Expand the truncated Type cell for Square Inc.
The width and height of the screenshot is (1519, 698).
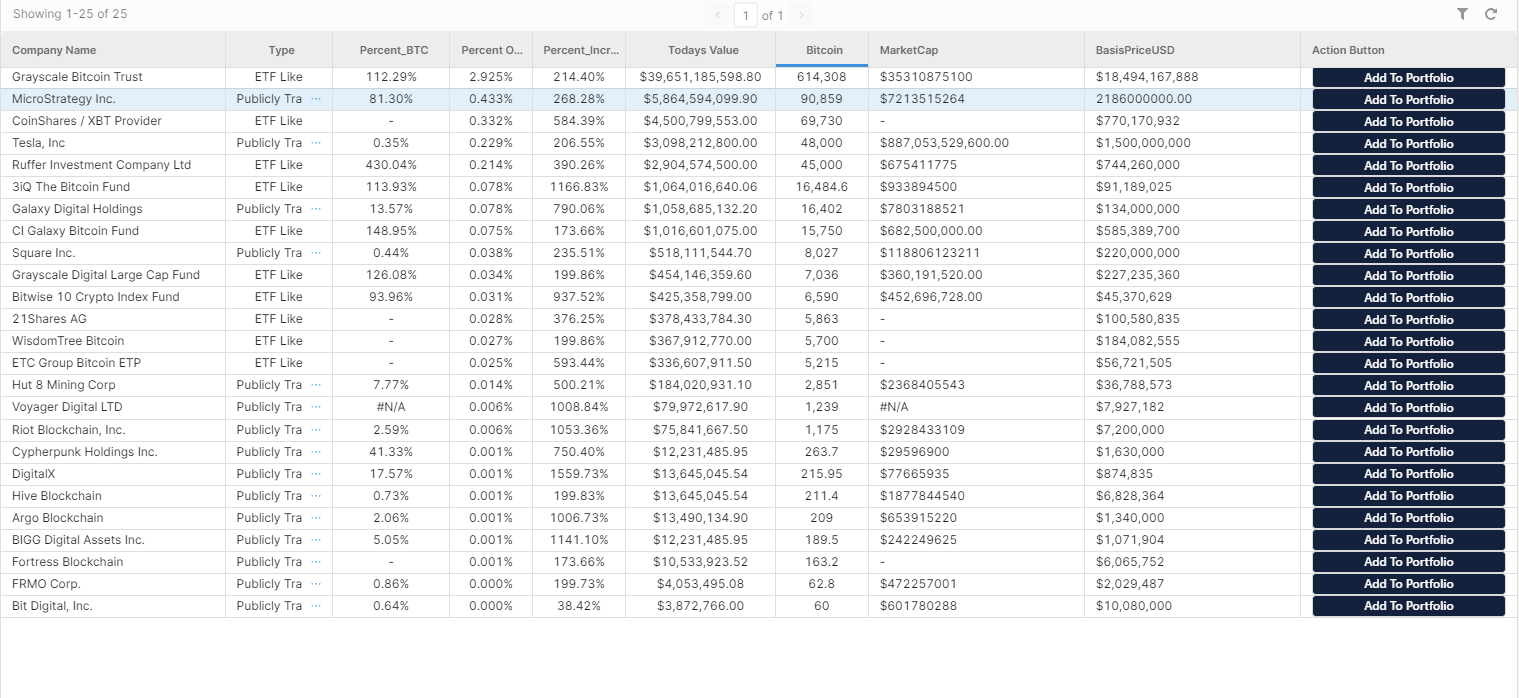[x=316, y=253]
